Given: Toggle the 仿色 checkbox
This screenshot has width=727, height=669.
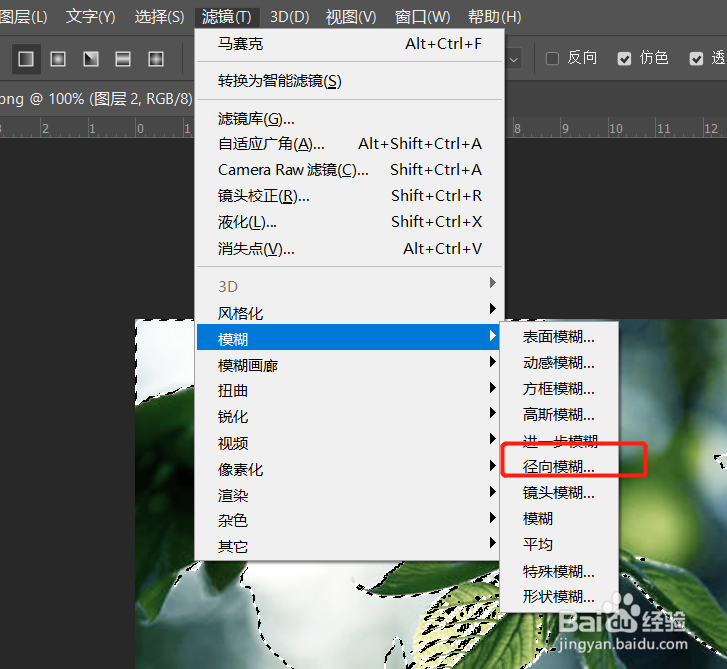Looking at the screenshot, I should (624, 58).
